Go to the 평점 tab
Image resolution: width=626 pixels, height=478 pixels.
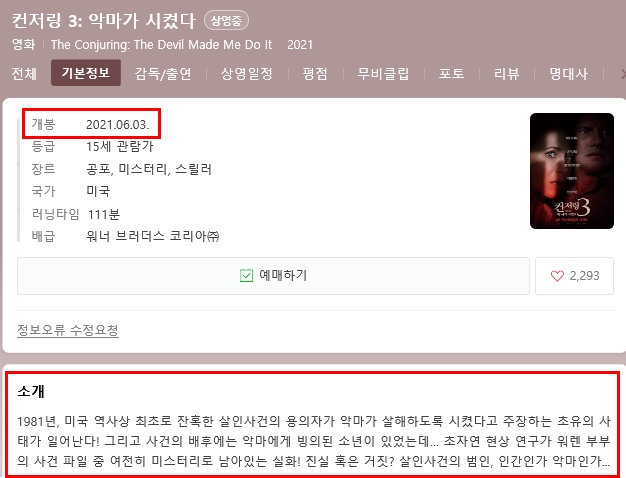pos(315,73)
